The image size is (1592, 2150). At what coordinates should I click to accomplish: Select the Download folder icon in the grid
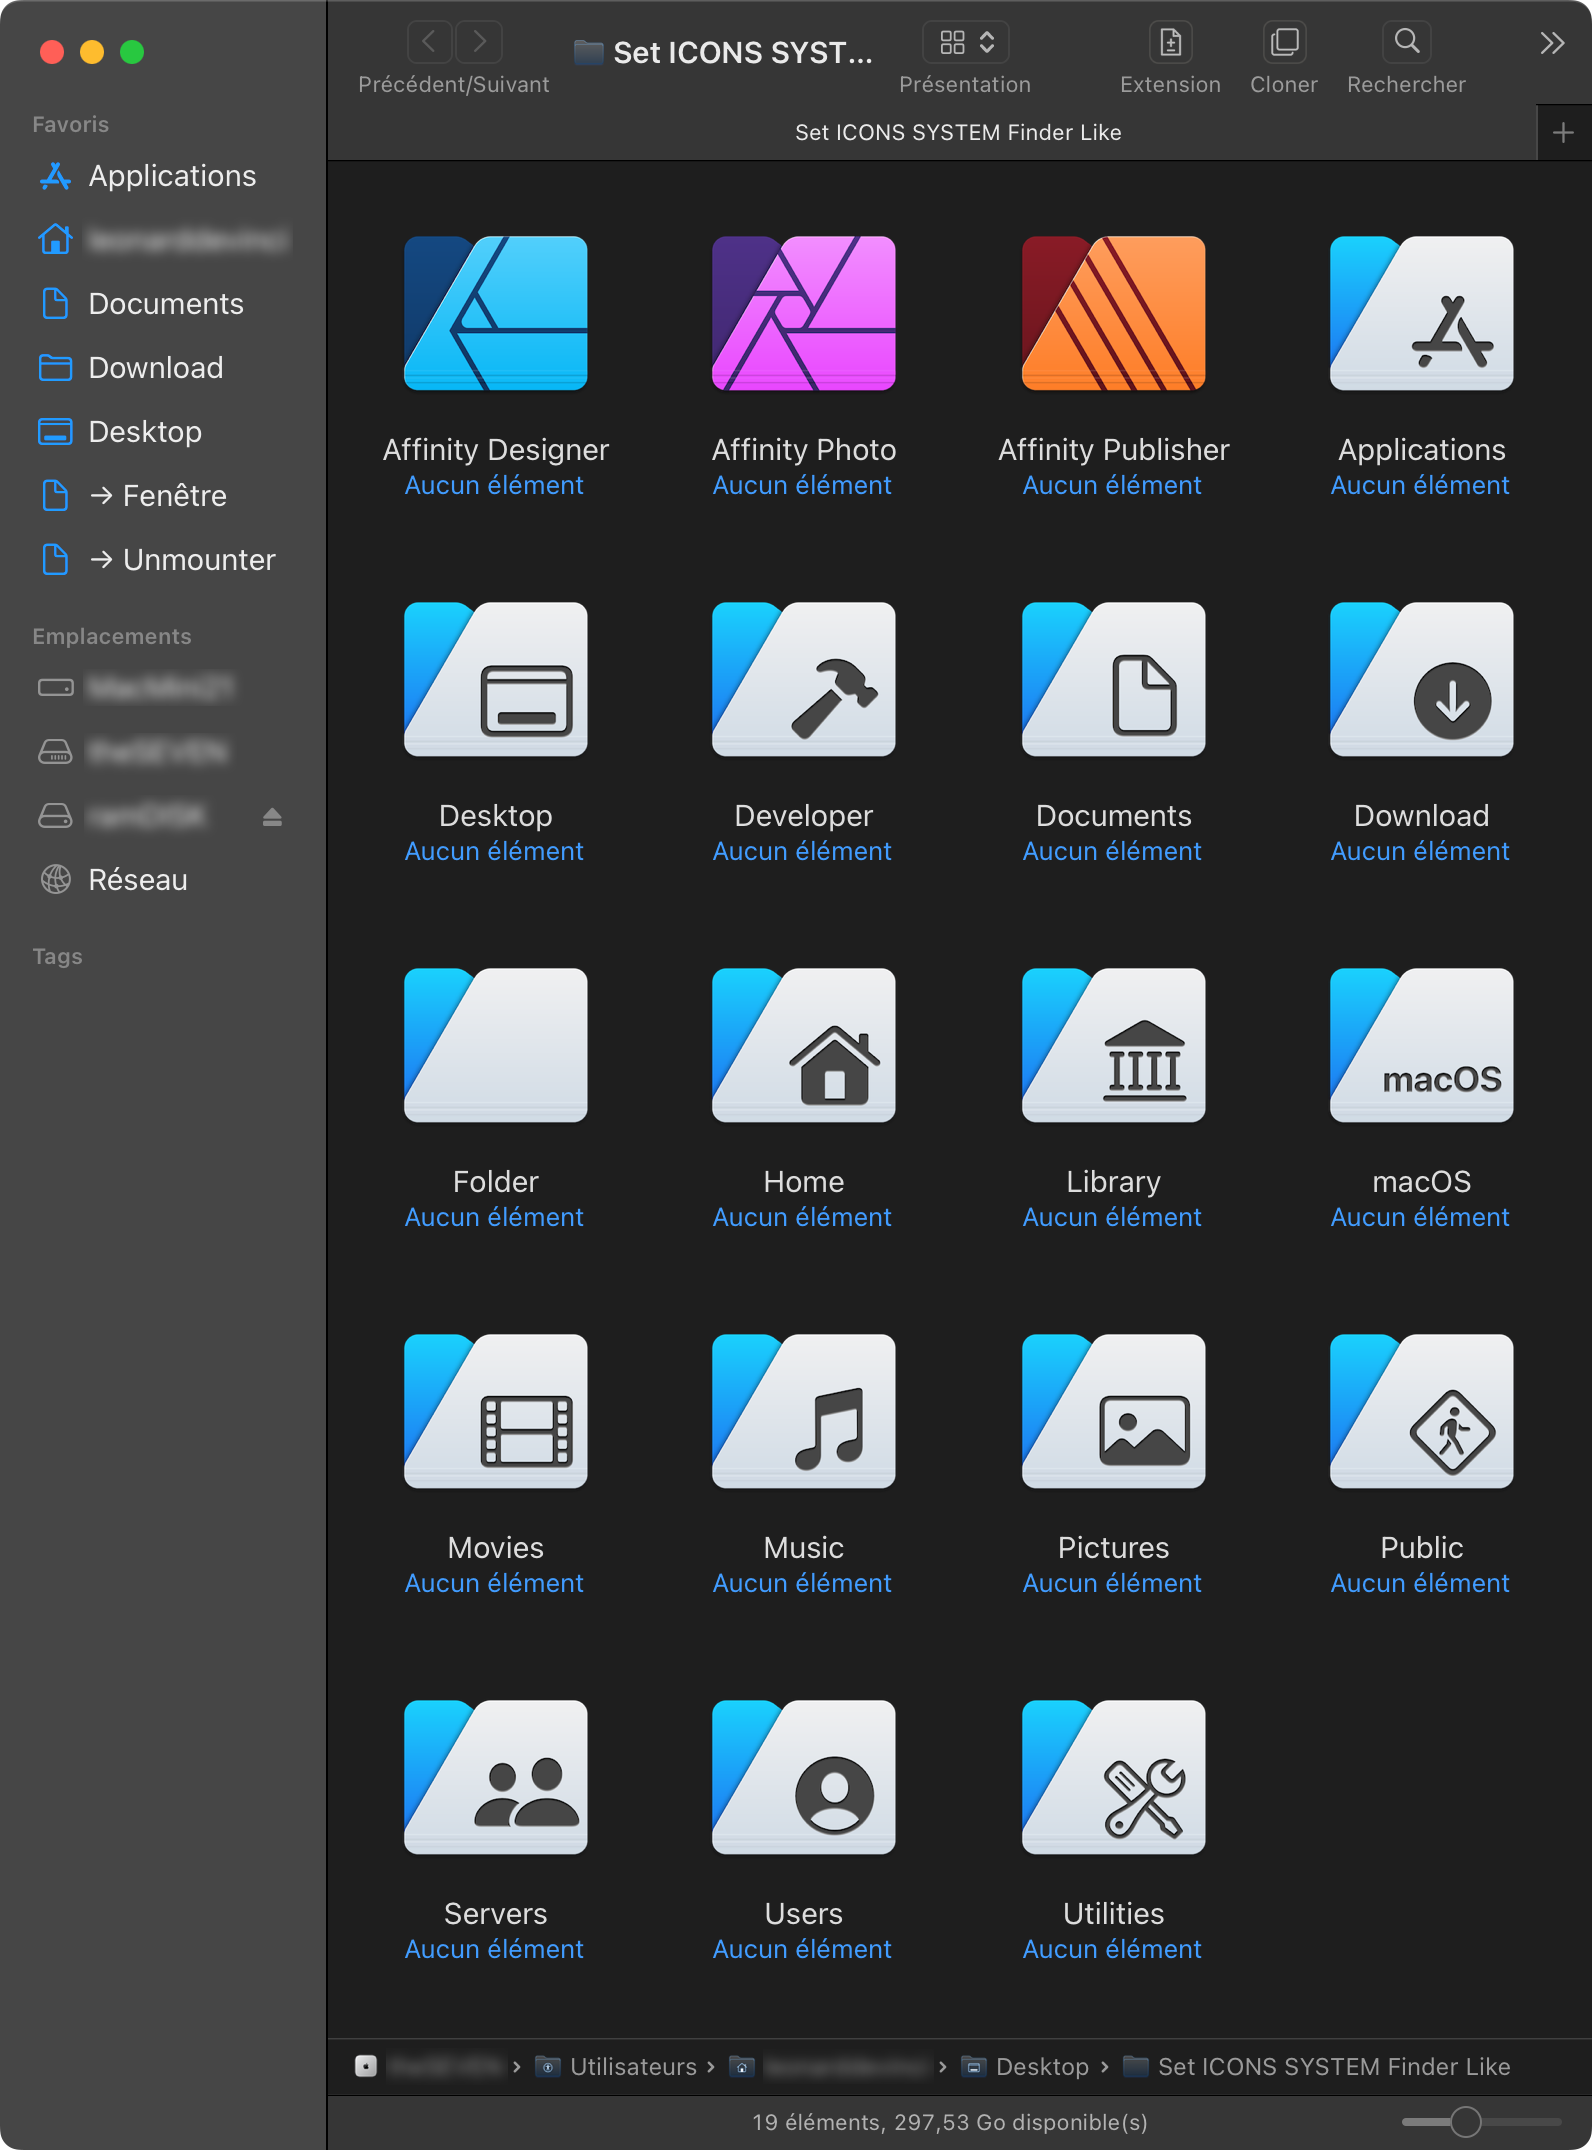coord(1421,679)
